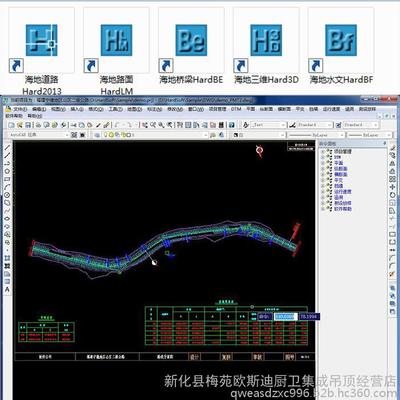Click the highlighted dynamic input field
The width and height of the screenshot is (400, 400).
pos(286,316)
